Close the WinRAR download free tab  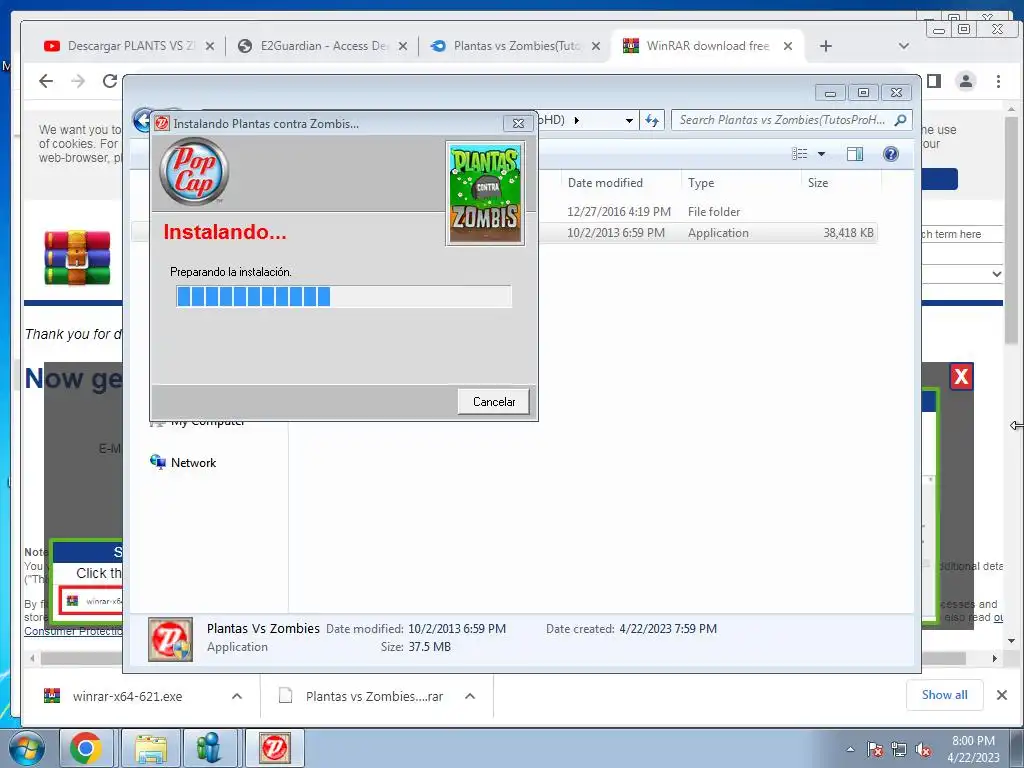(788, 46)
